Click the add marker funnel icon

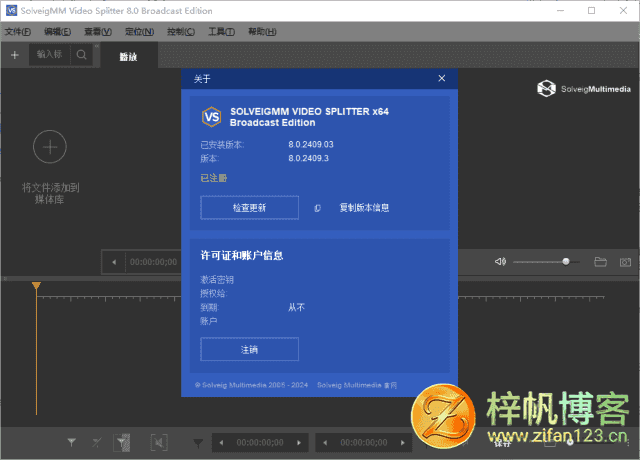pyautogui.click(x=71, y=442)
